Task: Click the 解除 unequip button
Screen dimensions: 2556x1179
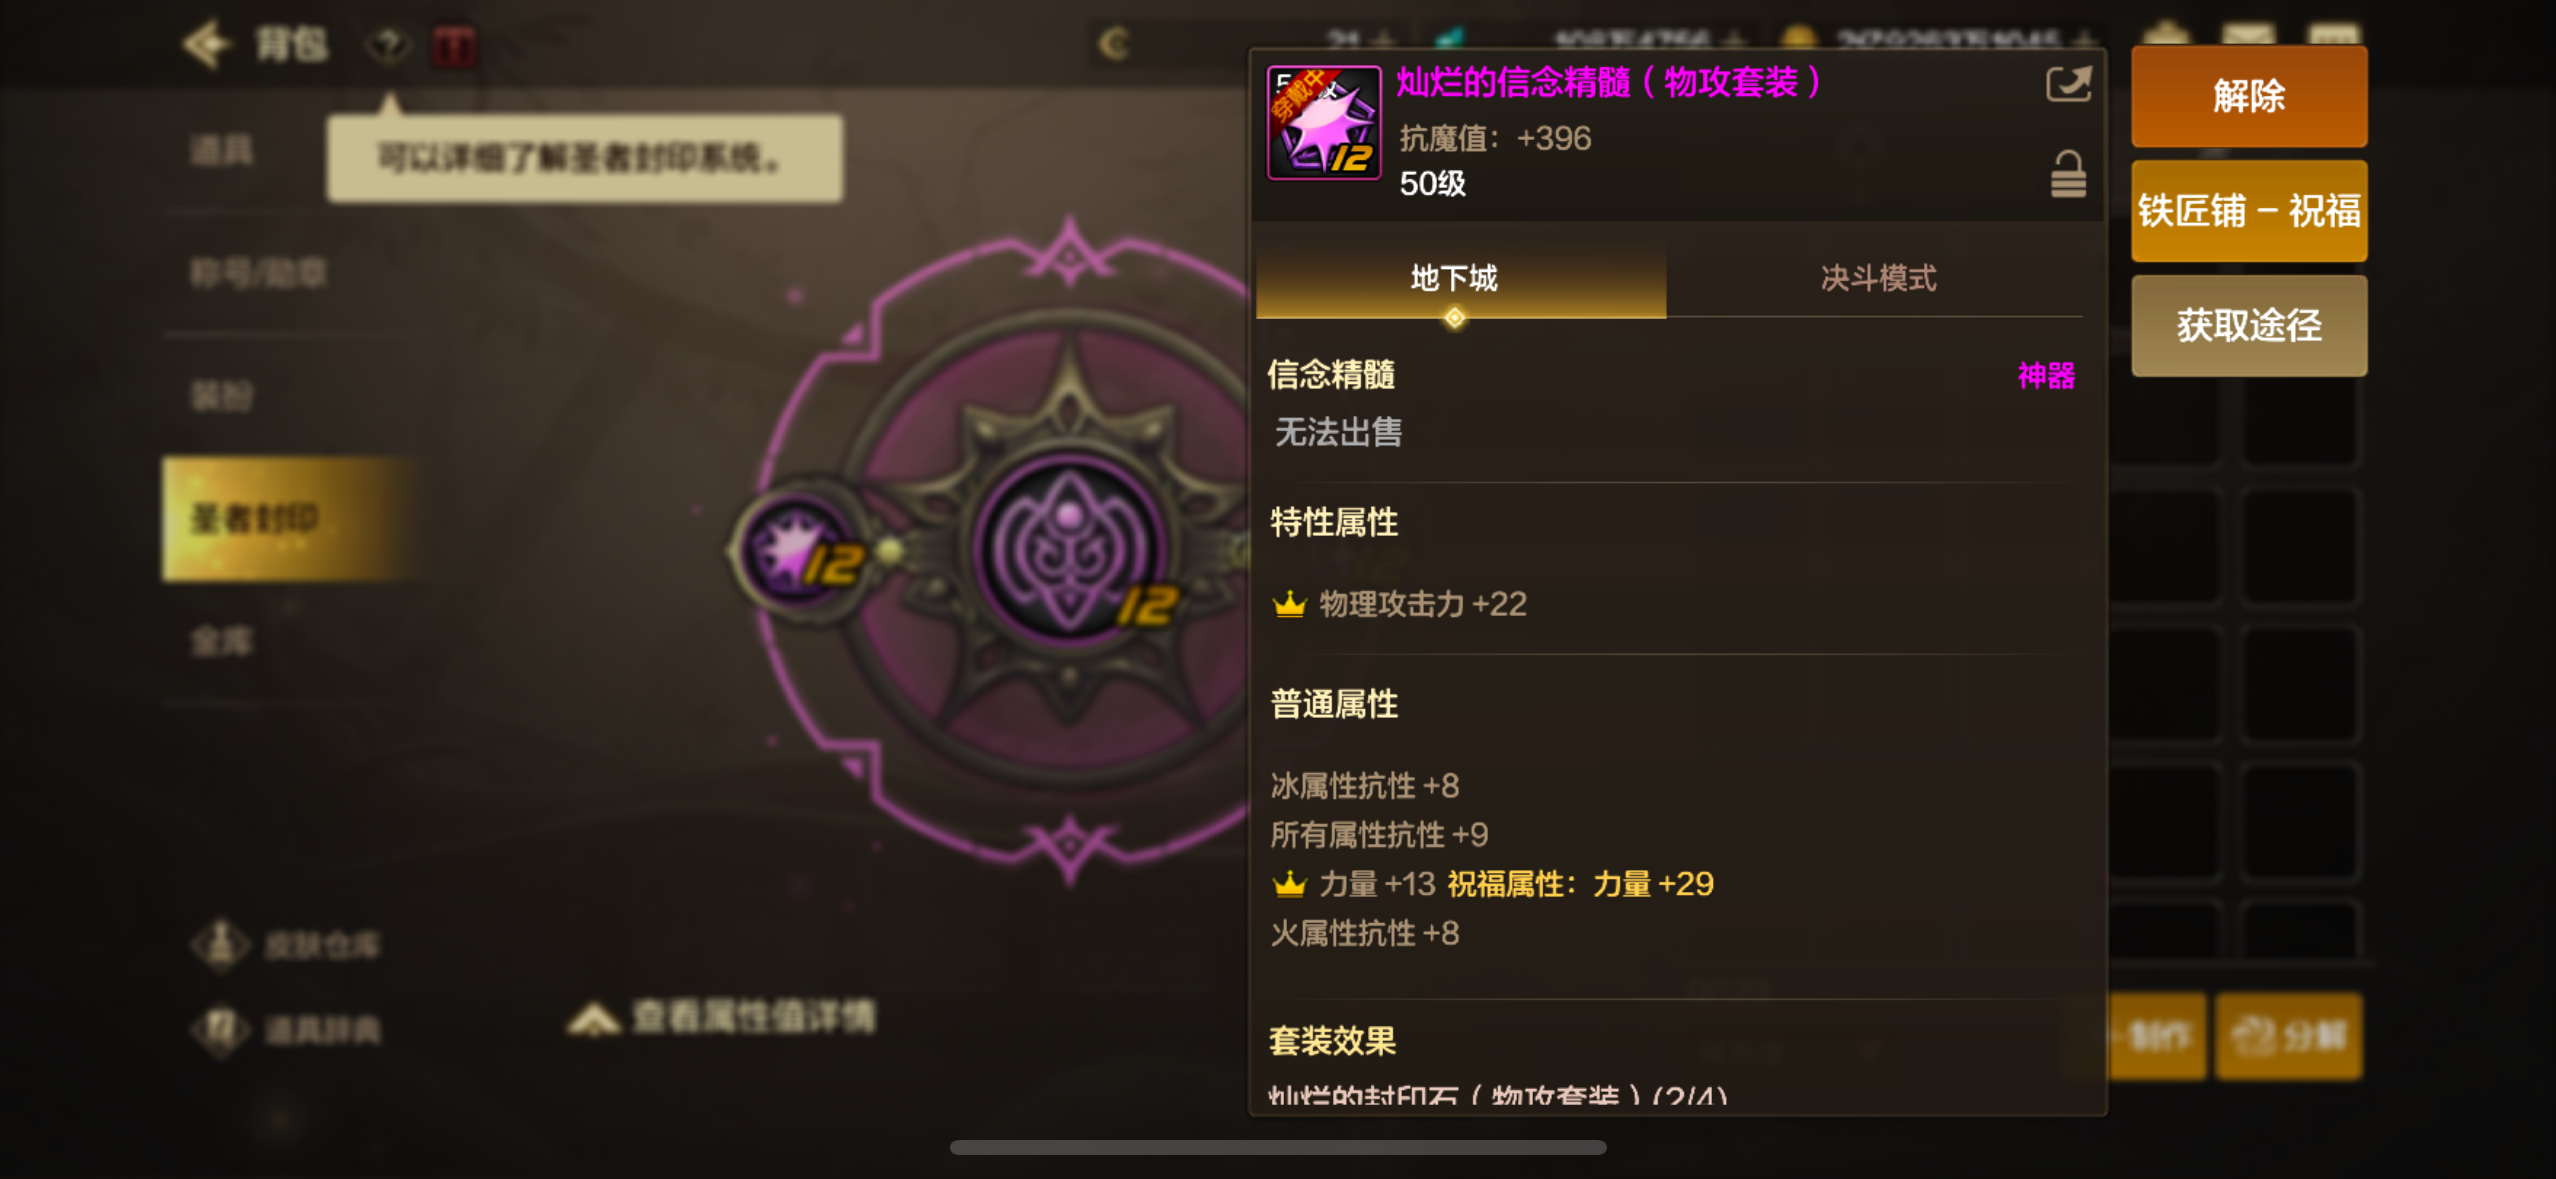Action: [2248, 97]
